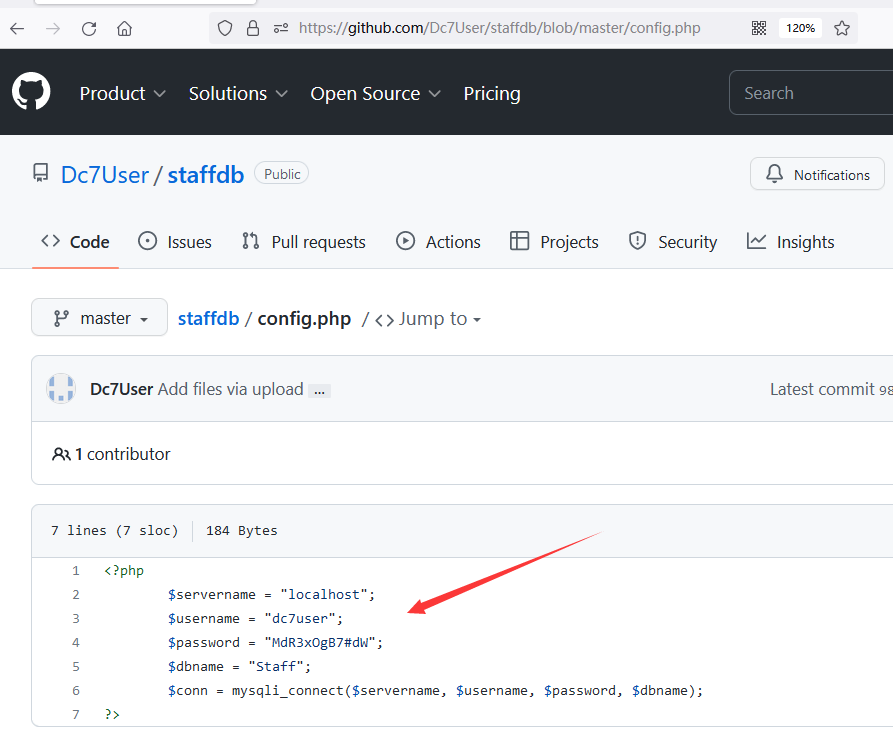Click the URL text in the address bar
This screenshot has width=893, height=747.
click(499, 28)
